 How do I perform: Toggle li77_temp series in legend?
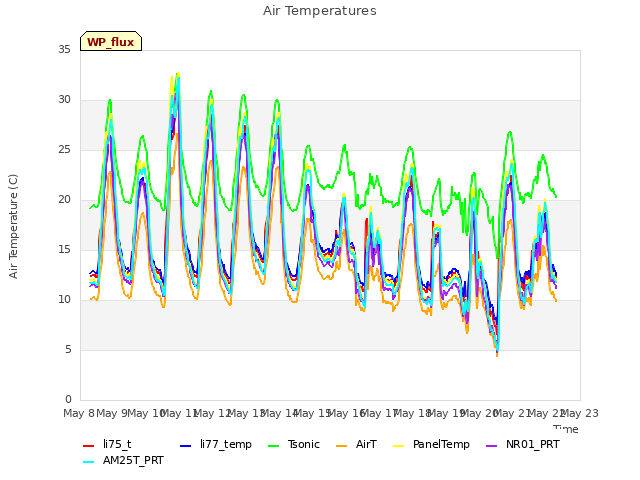click(216, 444)
